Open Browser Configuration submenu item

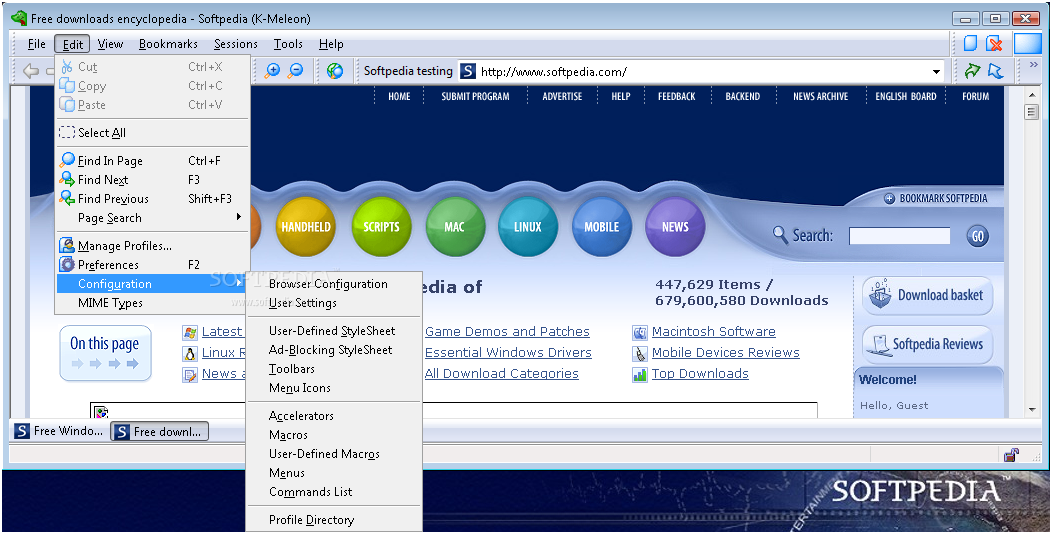pos(334,284)
